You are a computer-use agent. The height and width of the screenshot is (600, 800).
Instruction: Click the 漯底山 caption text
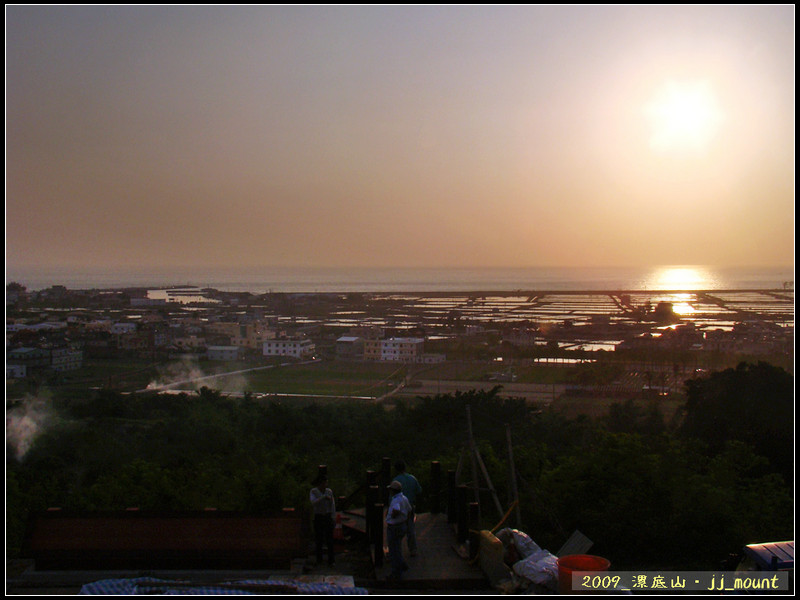658,581
